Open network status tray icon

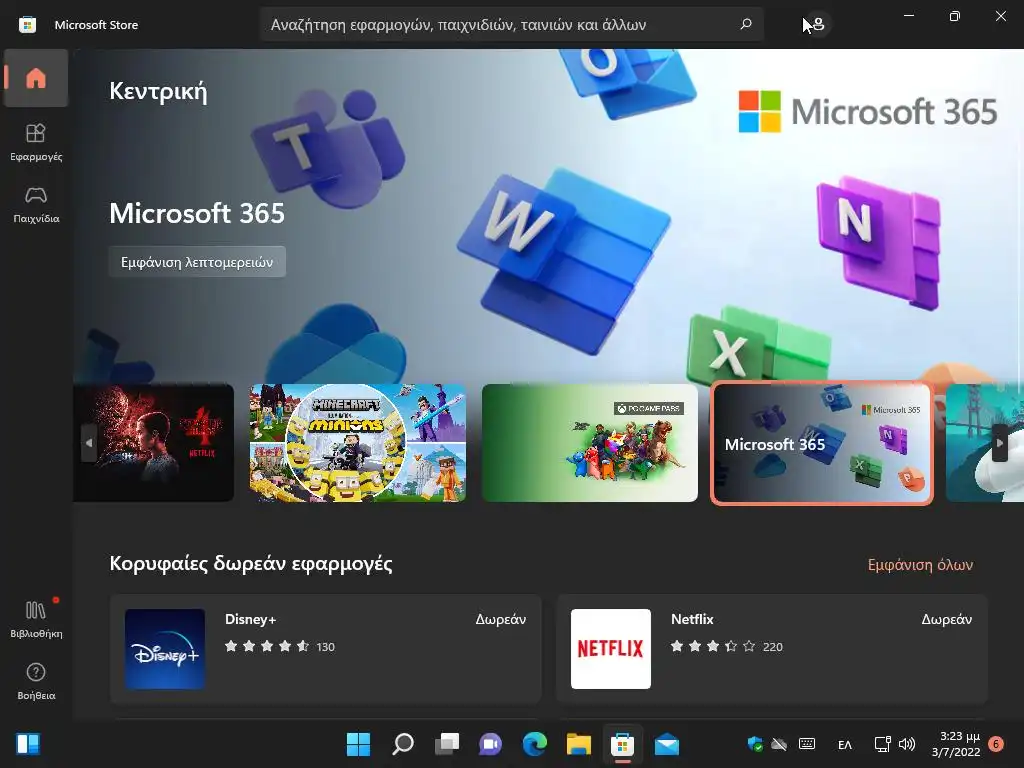882,744
